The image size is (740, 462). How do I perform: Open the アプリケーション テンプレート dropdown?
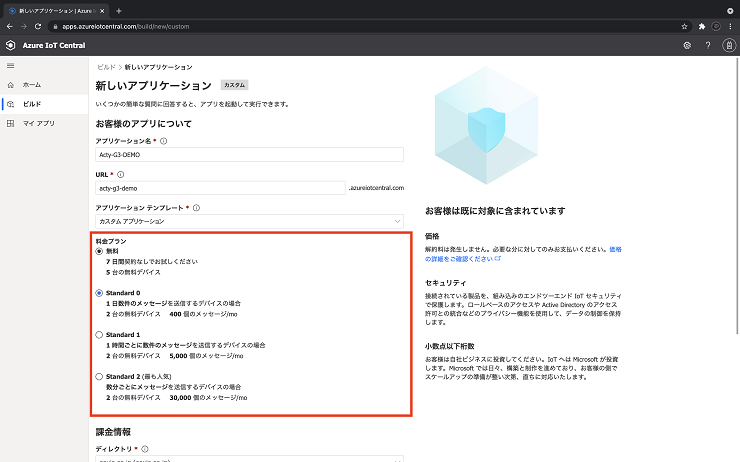pos(249,221)
